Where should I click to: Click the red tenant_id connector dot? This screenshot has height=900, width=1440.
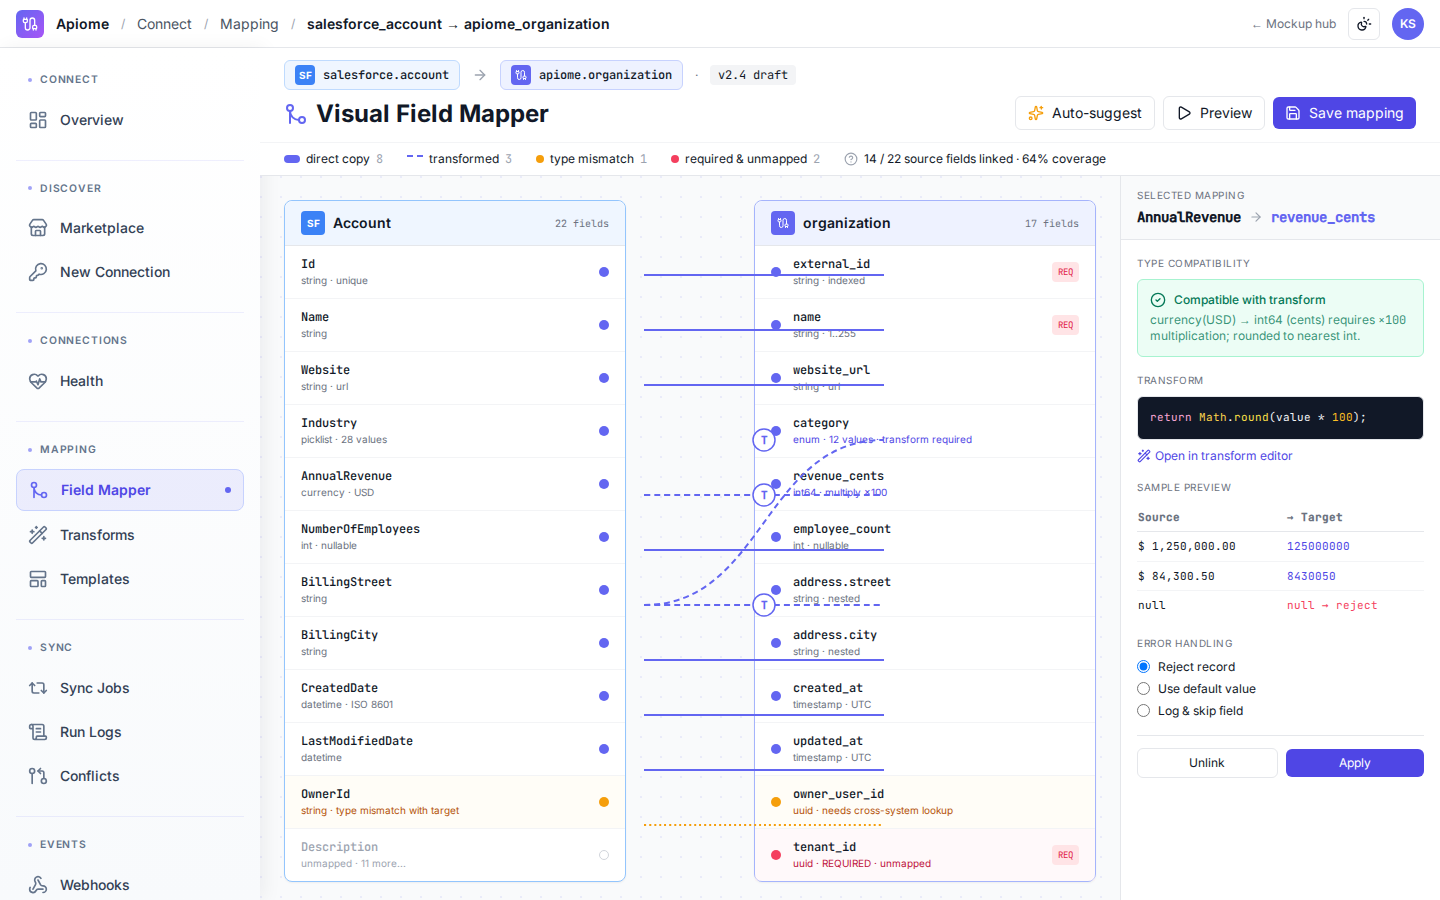click(776, 855)
